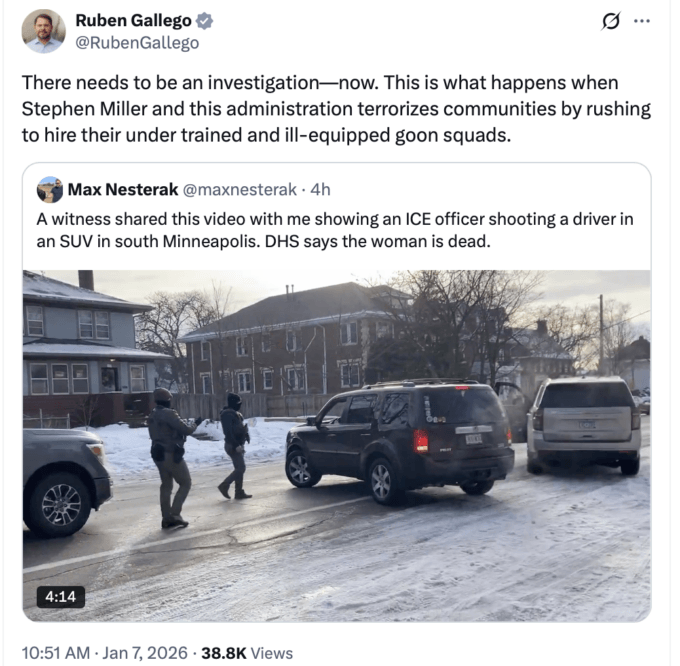Visit the @RubenGallego handle link
Image resolution: width=680 pixels, height=666 pixels.
137,42
